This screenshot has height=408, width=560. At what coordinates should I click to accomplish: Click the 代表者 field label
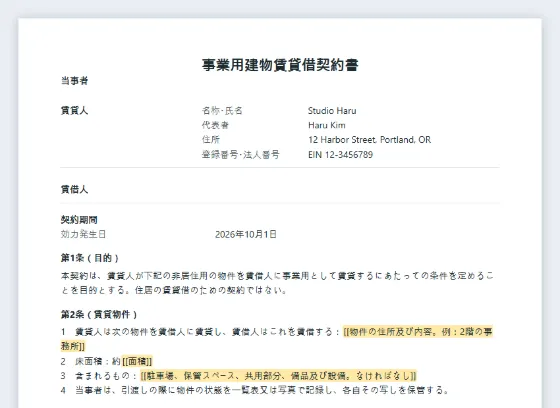[215, 125]
